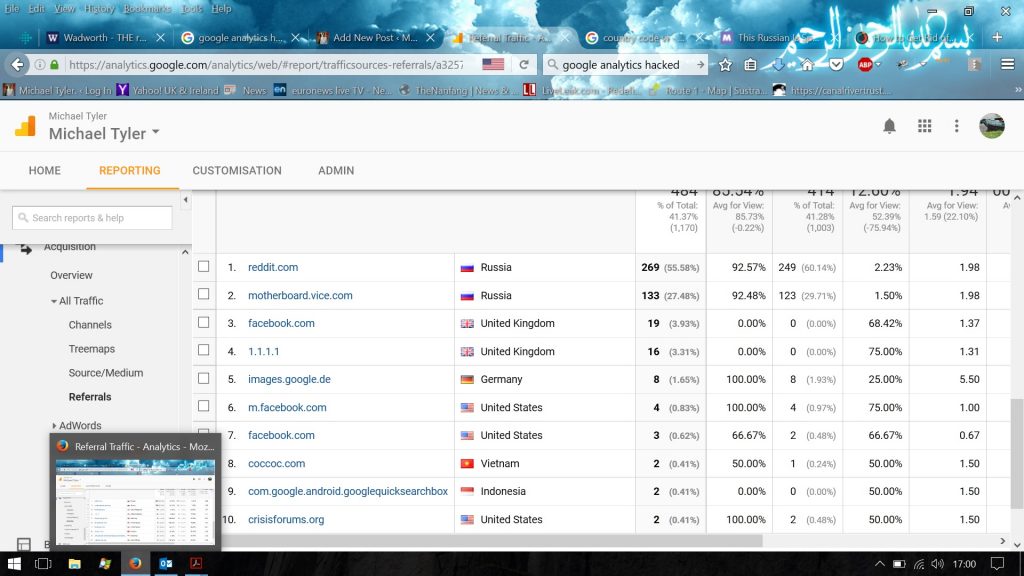Open Task View in taskbar
This screenshot has height=576, width=1024.
coord(43,564)
